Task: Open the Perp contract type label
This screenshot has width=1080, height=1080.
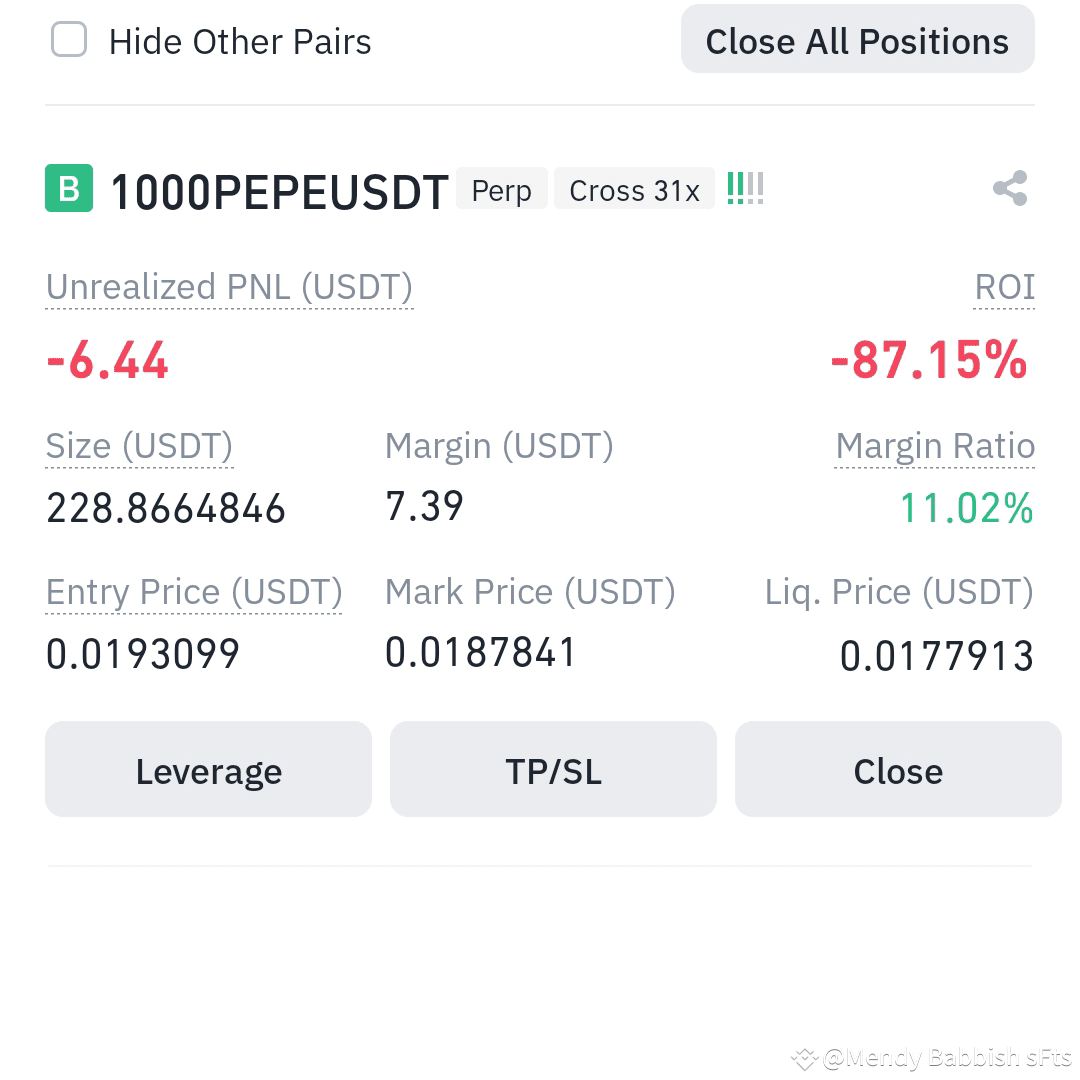Action: point(502,190)
